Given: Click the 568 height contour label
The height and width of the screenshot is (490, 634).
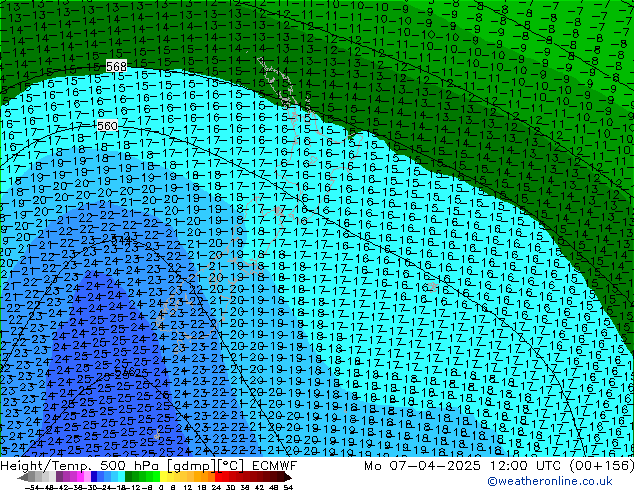Looking at the screenshot, I should [116, 66].
